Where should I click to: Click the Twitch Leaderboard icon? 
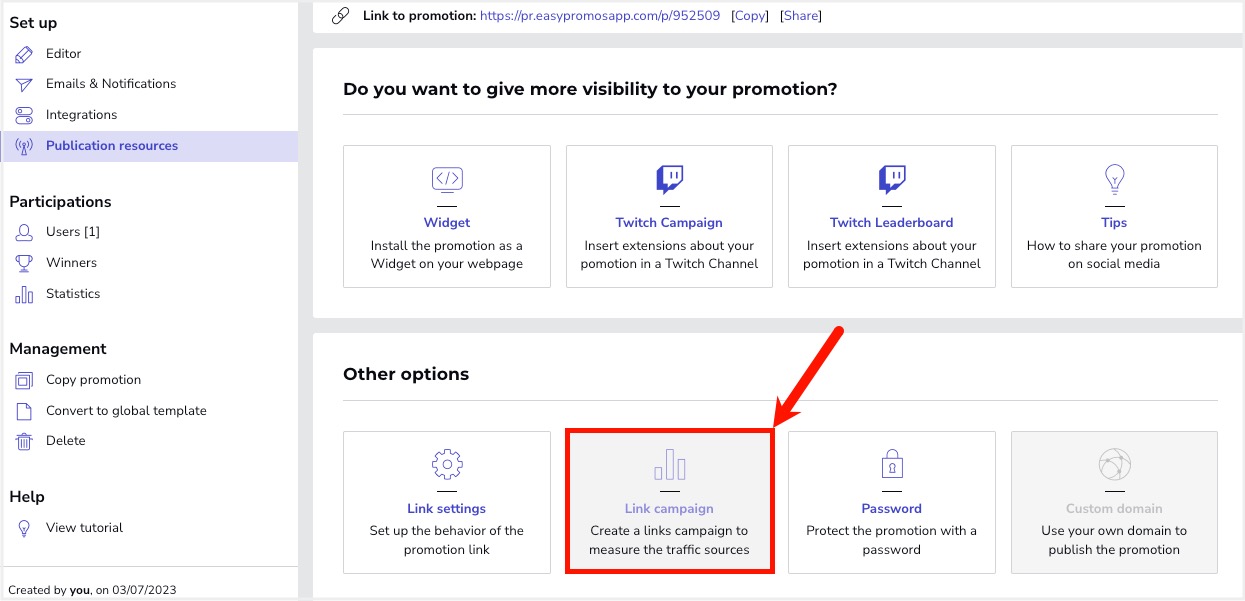tap(891, 179)
